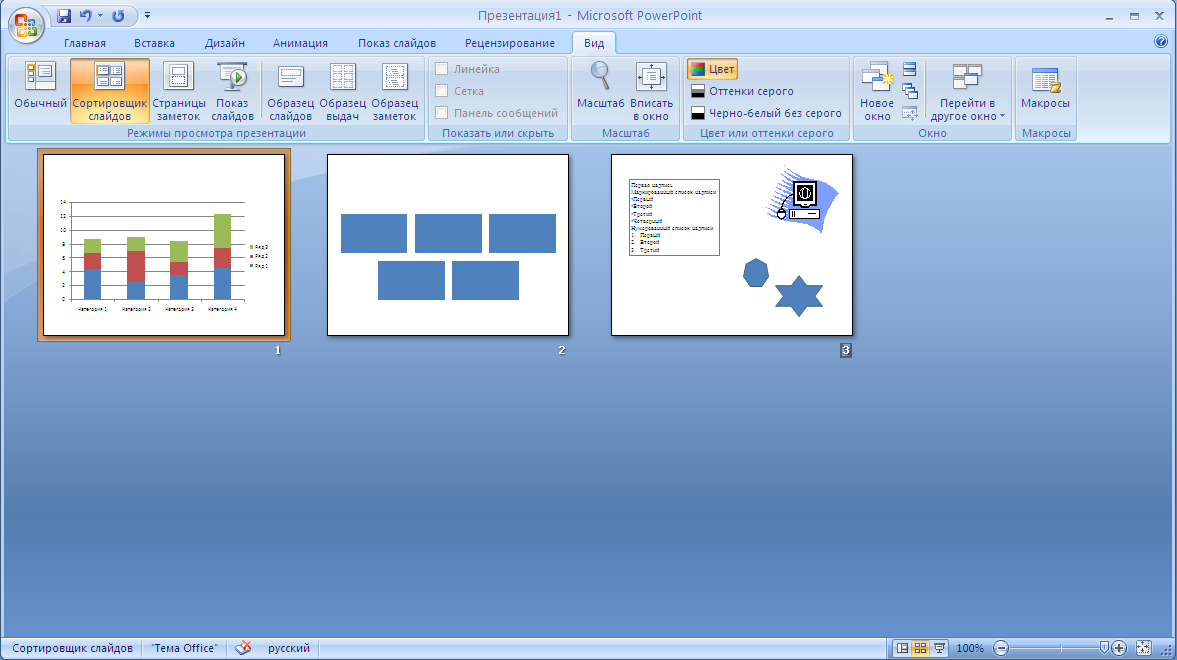The height and width of the screenshot is (660, 1177).
Task: Click the move split icon in Окно group
Action: pos(910,113)
